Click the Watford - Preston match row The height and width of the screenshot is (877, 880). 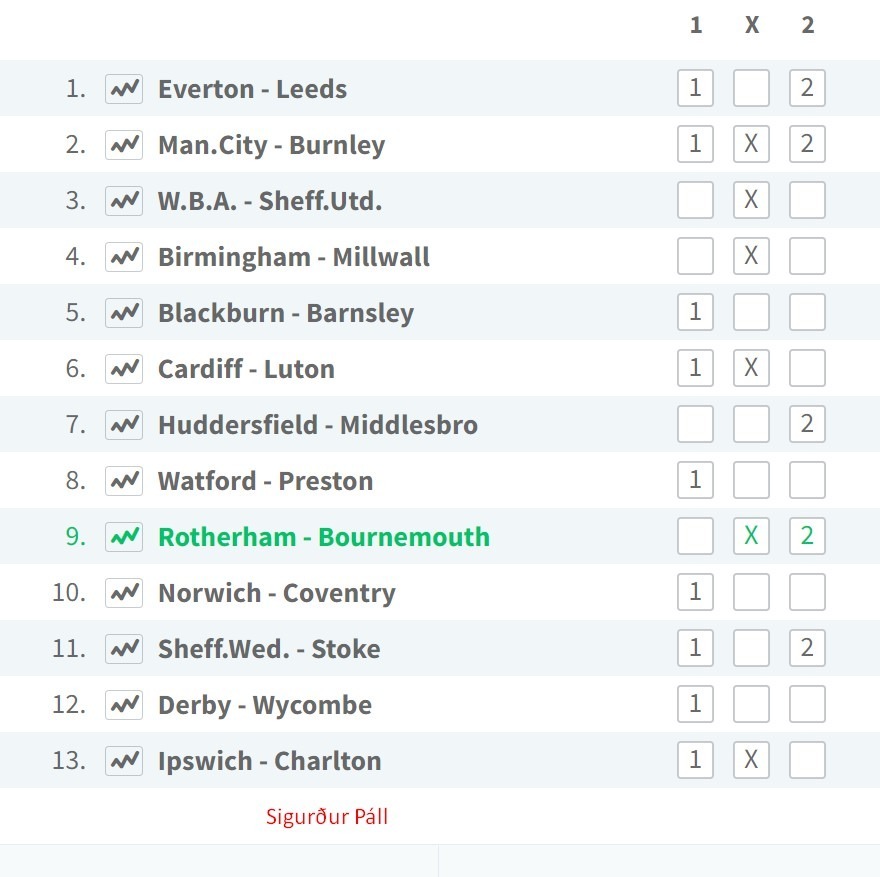coord(440,480)
